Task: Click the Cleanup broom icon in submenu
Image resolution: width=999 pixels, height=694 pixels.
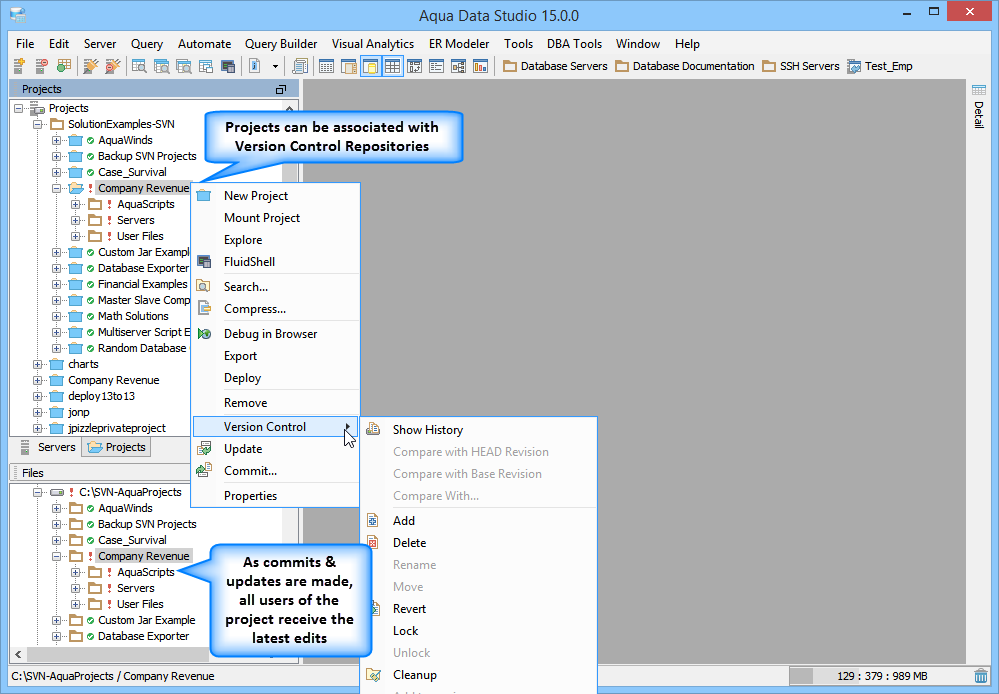Action: pos(373,675)
